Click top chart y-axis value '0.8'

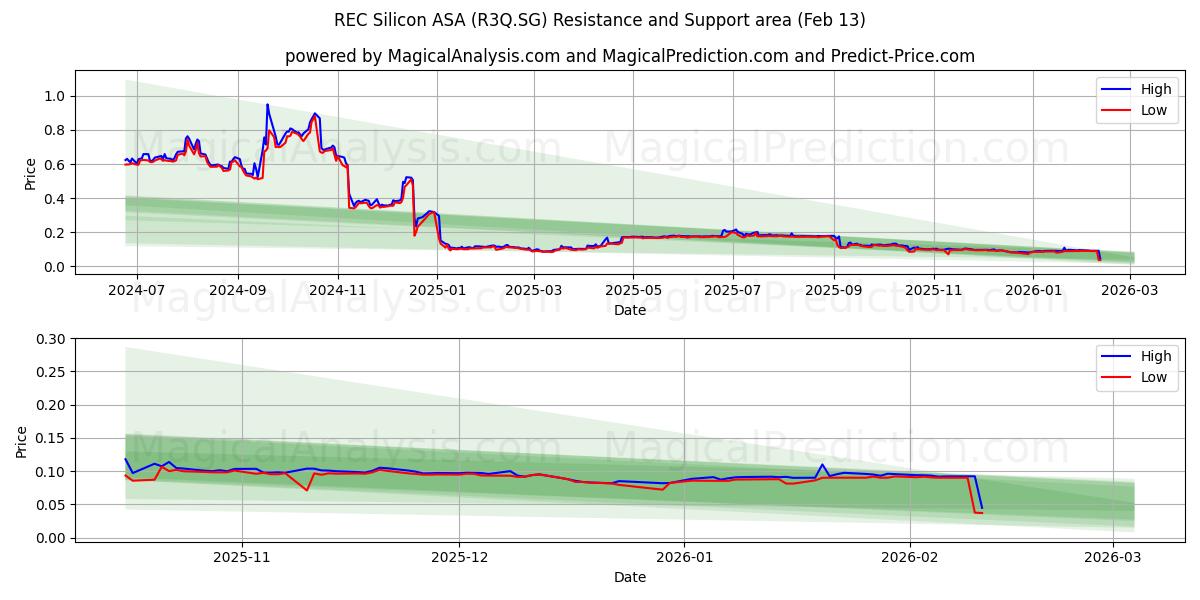[56, 130]
